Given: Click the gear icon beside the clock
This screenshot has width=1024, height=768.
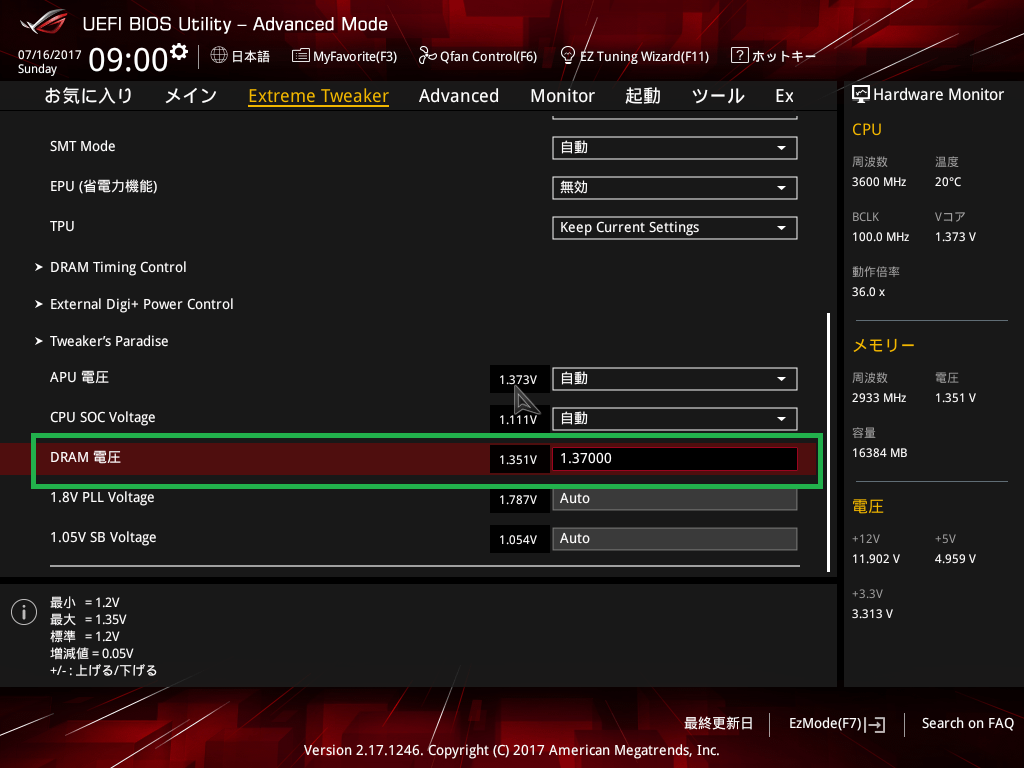Looking at the screenshot, I should pyautogui.click(x=179, y=51).
